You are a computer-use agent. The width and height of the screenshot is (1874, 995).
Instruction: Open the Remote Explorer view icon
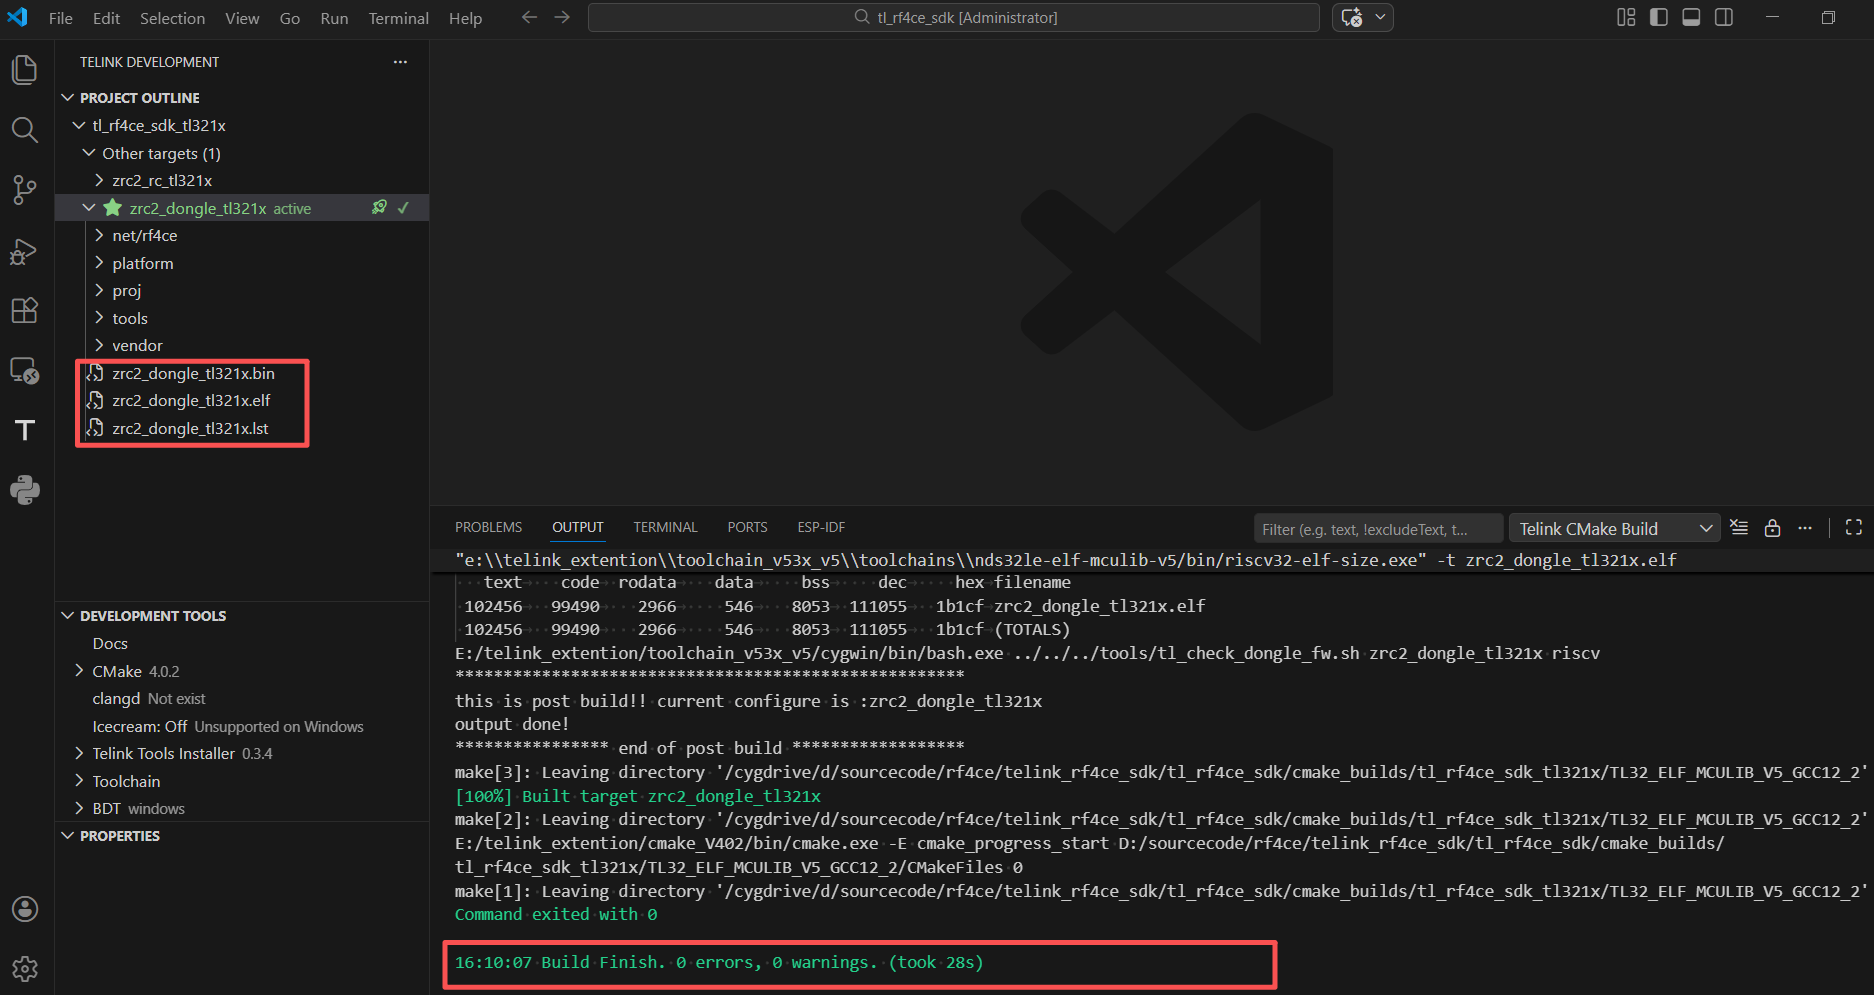25,371
